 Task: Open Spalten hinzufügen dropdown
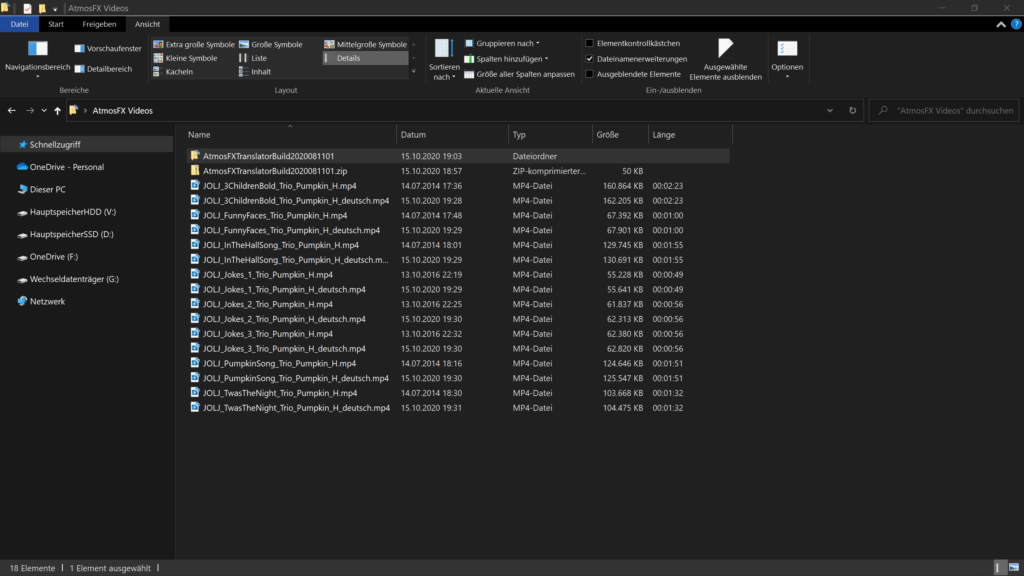(507, 59)
